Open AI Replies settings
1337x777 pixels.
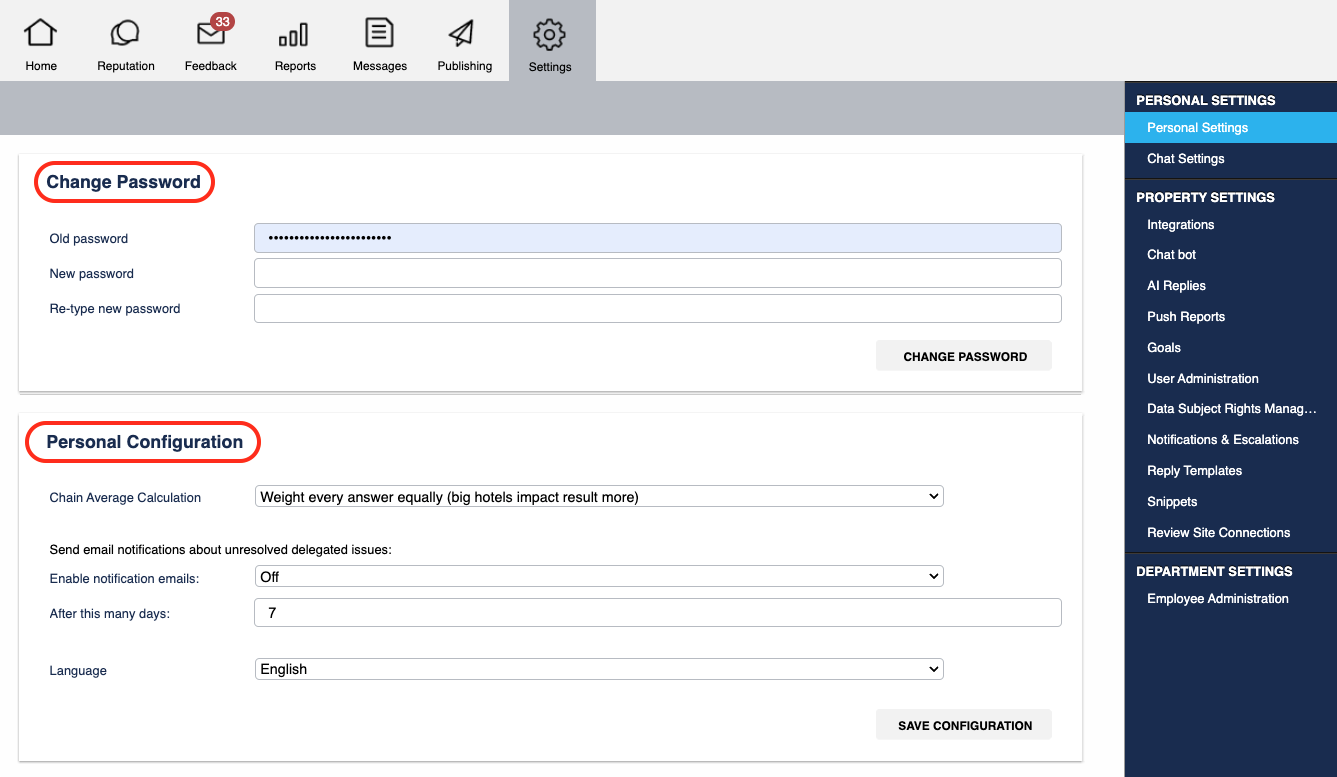click(1176, 286)
